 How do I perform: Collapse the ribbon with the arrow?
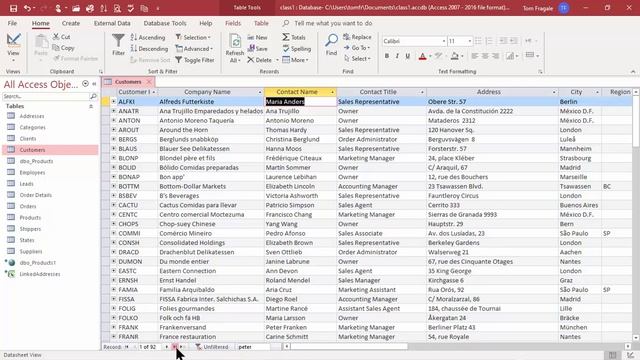pyautogui.click(x=633, y=71)
